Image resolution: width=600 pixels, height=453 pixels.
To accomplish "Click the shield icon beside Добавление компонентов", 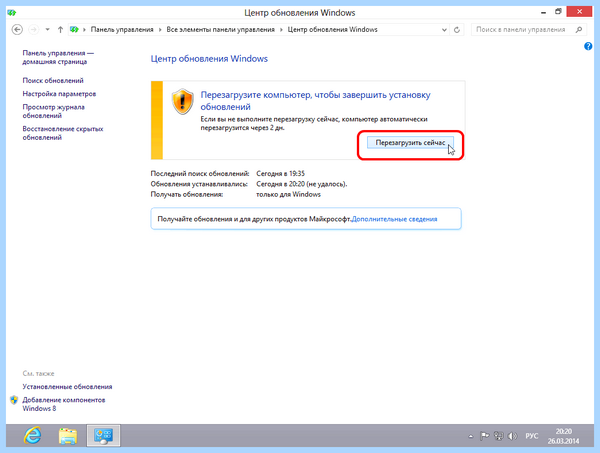I will tap(14, 400).
